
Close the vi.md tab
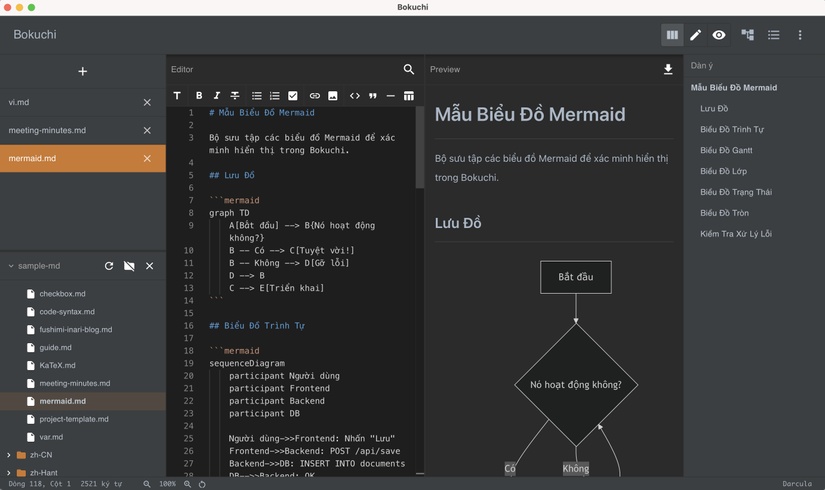(x=147, y=103)
